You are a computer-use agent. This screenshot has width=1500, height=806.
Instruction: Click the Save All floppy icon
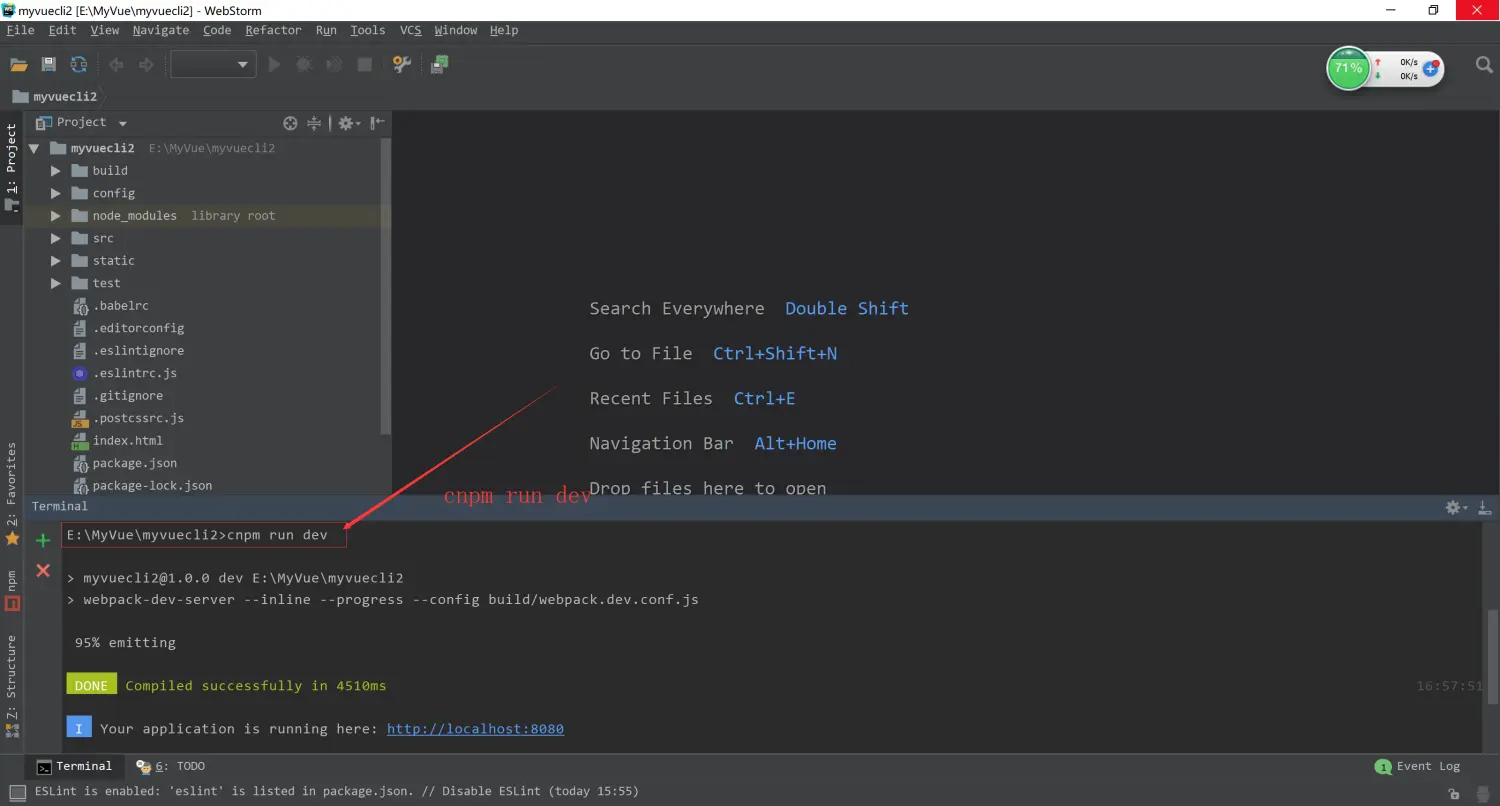[x=48, y=65]
